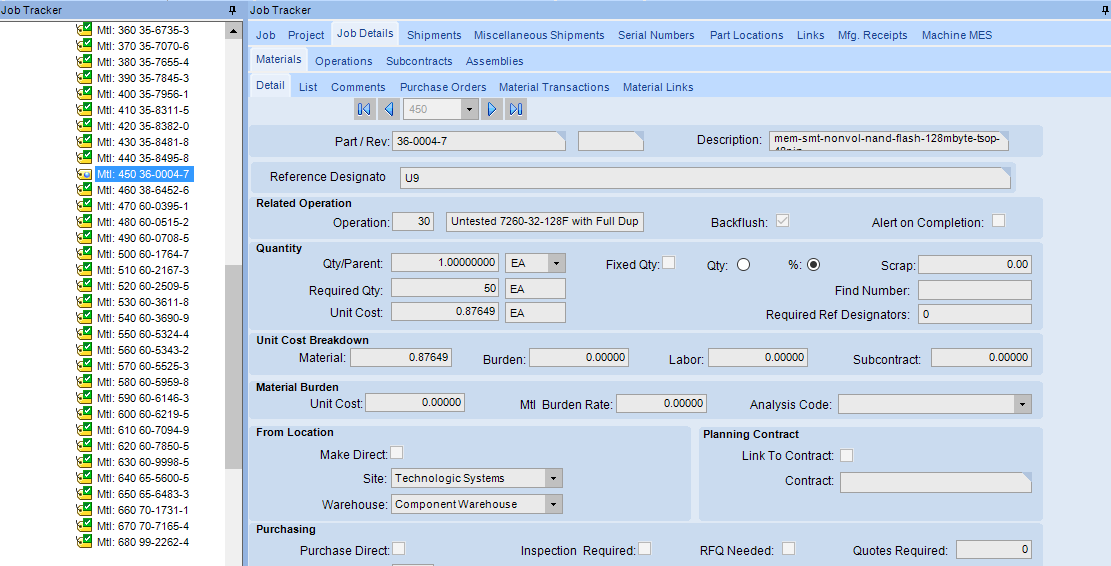Go to previous material record
The image size is (1111, 566).
click(388, 109)
